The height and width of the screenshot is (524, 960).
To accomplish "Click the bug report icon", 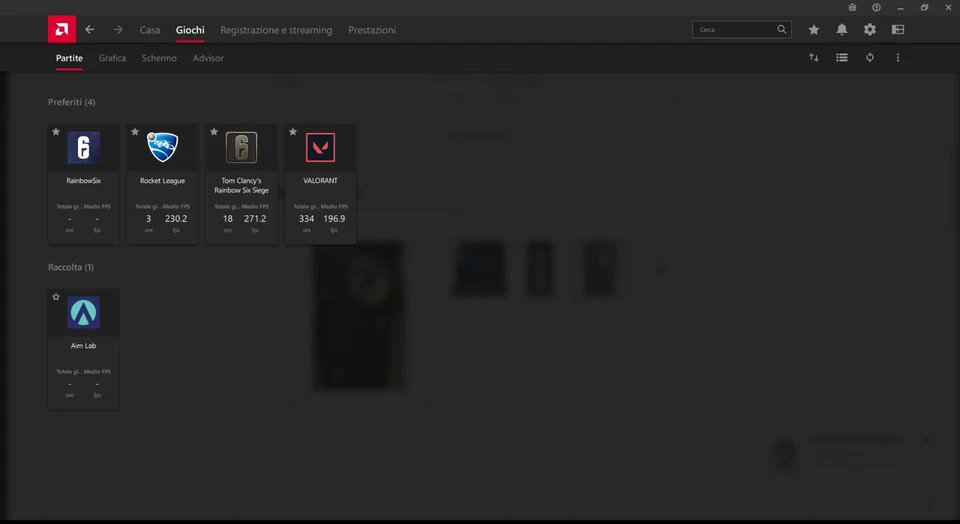I will coord(852,7).
